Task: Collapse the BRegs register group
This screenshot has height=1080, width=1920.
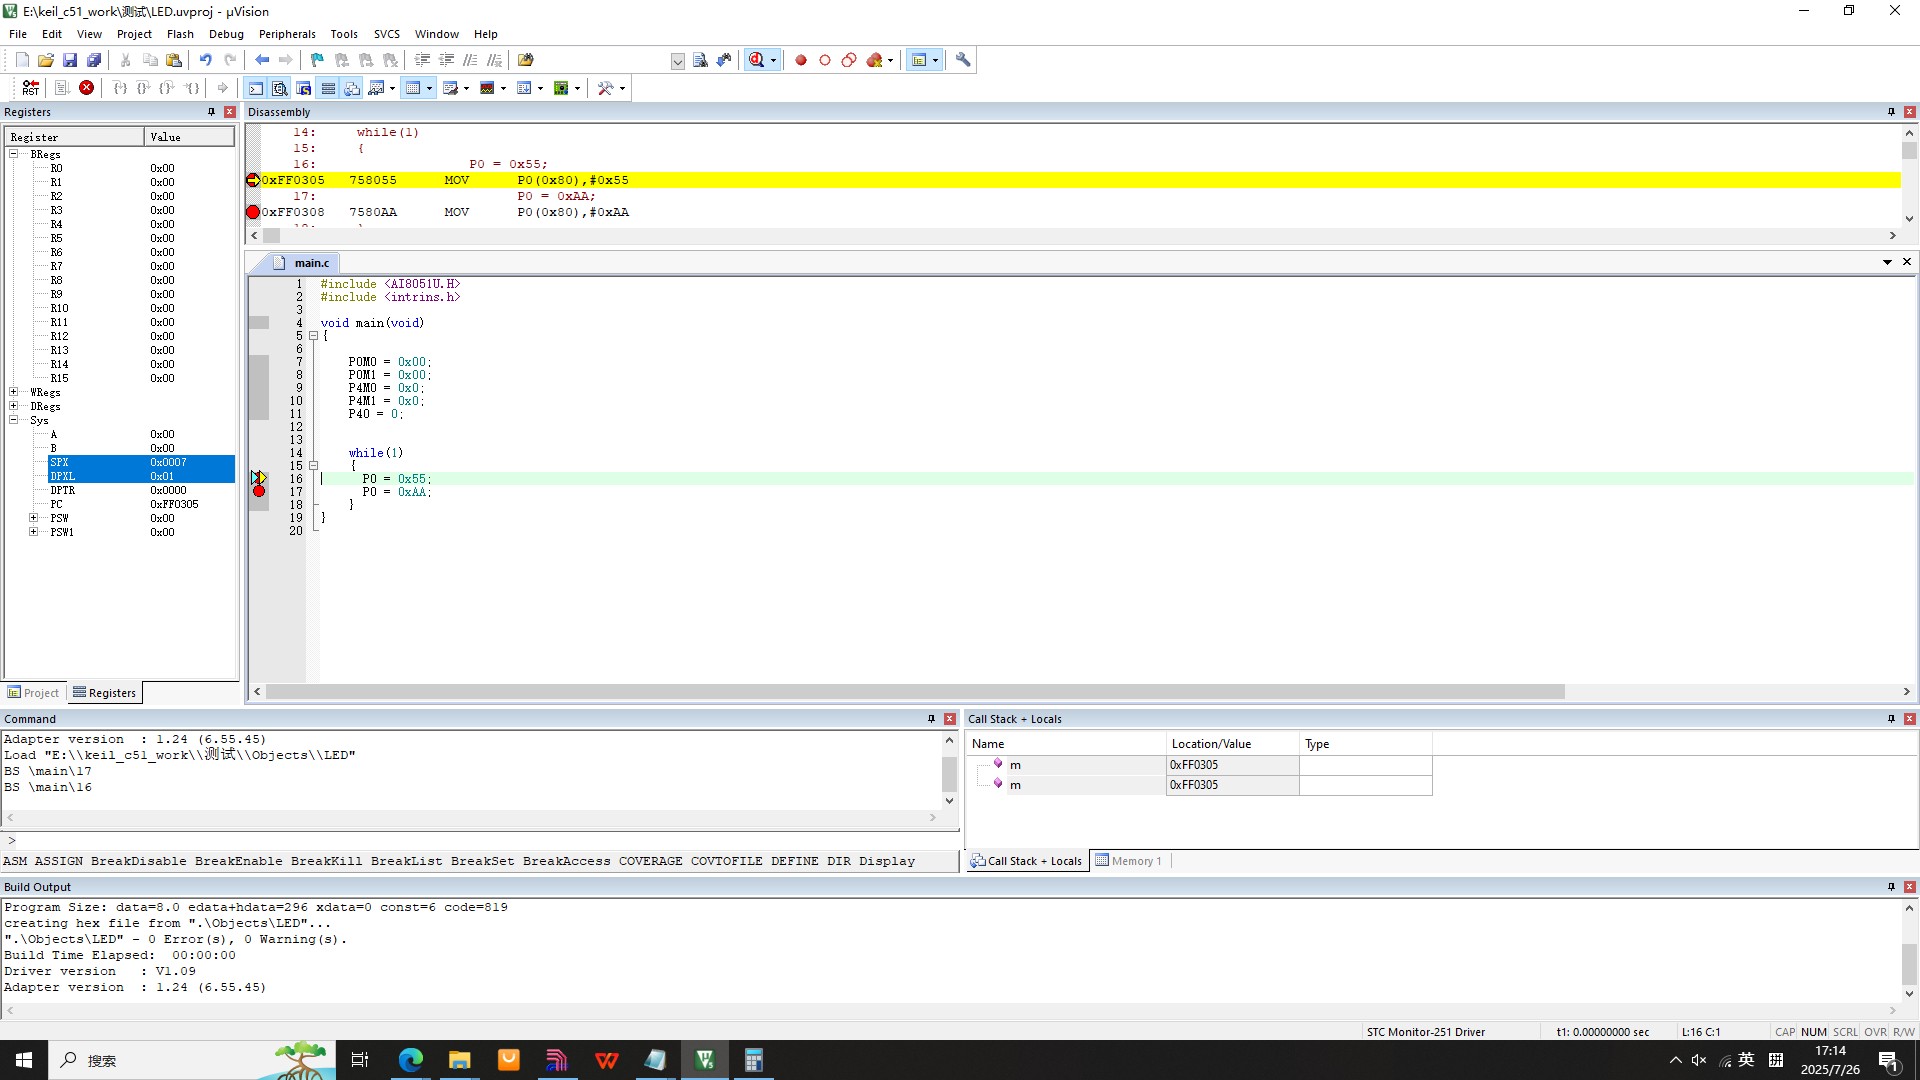Action: click(14, 154)
